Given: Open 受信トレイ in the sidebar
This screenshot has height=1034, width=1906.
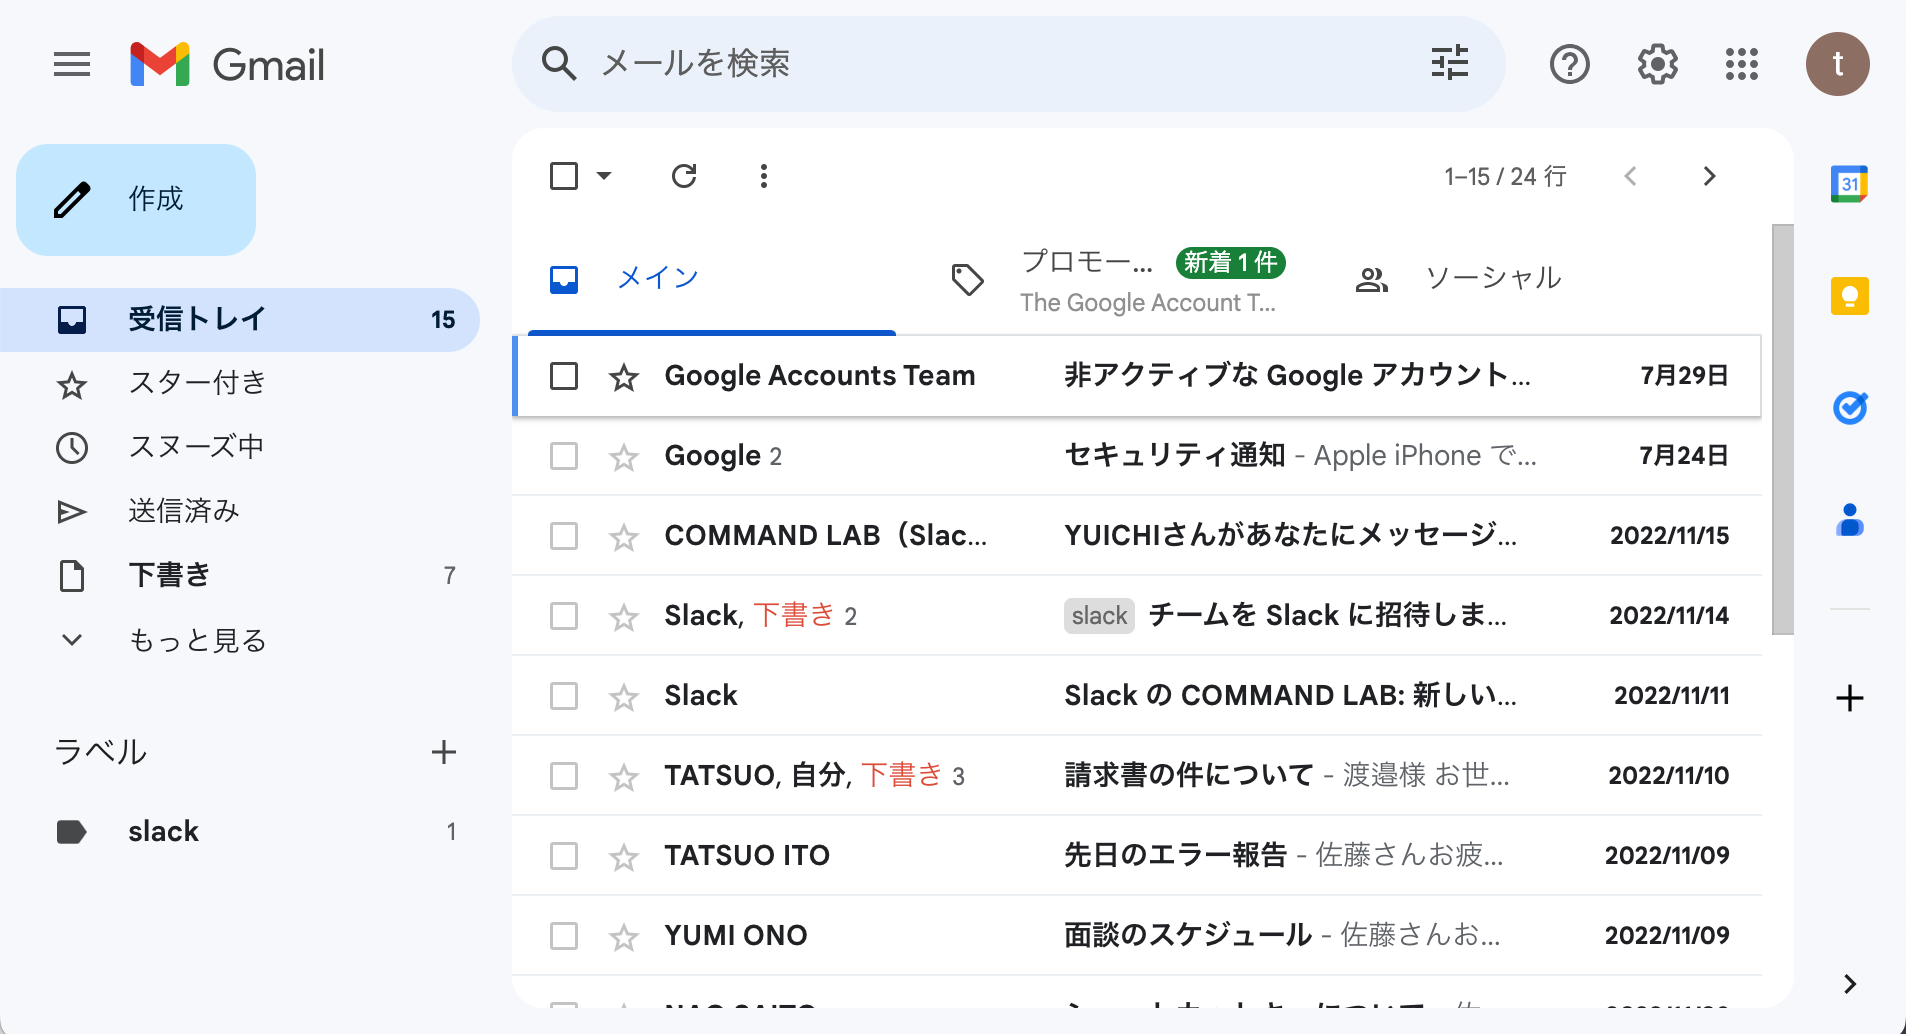Looking at the screenshot, I should click(x=240, y=320).
